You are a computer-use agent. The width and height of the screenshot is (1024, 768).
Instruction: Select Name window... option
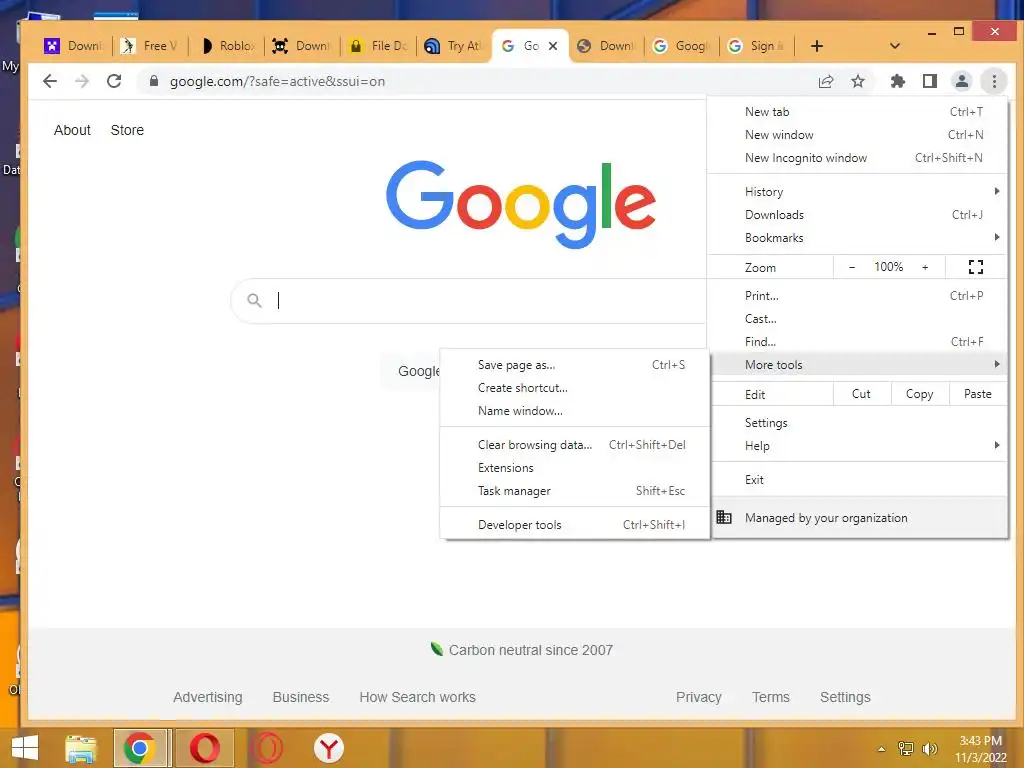pos(574,411)
